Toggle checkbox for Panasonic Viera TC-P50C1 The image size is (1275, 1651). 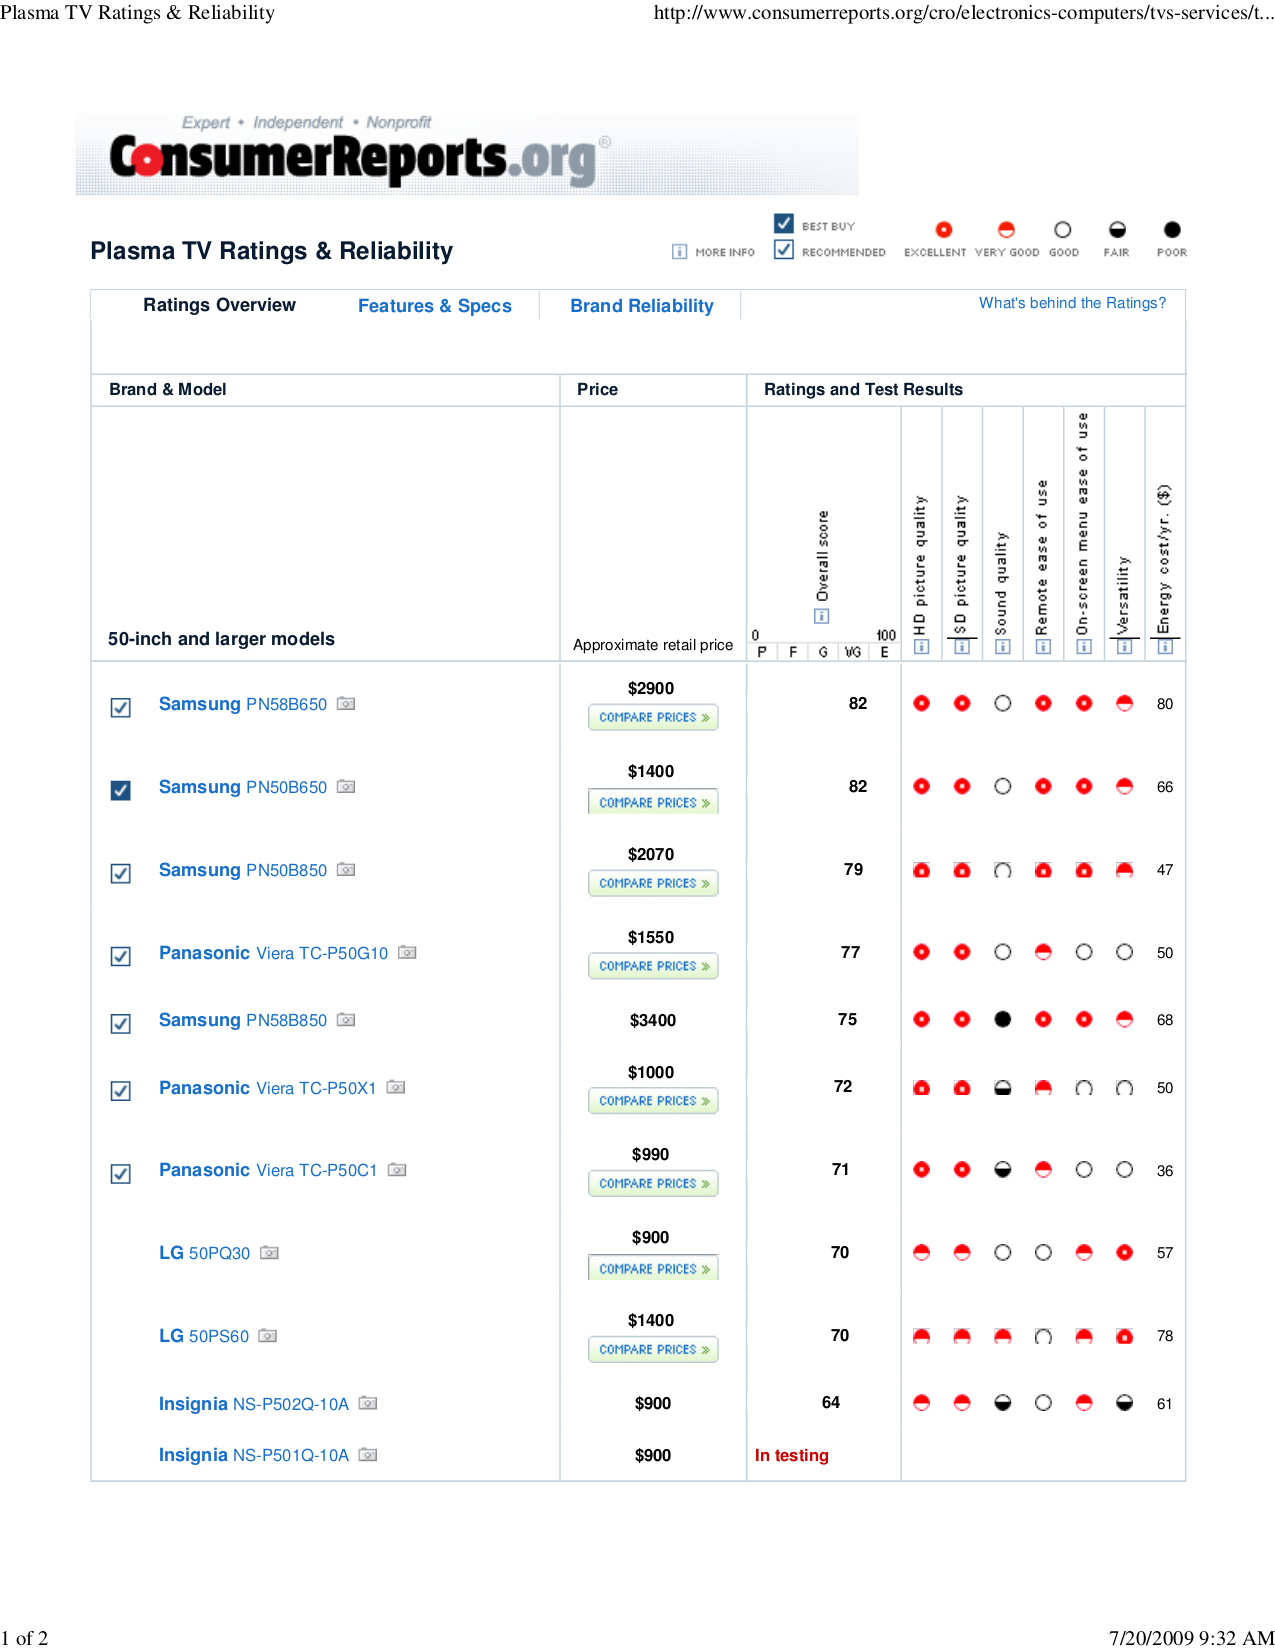pyautogui.click(x=121, y=1174)
